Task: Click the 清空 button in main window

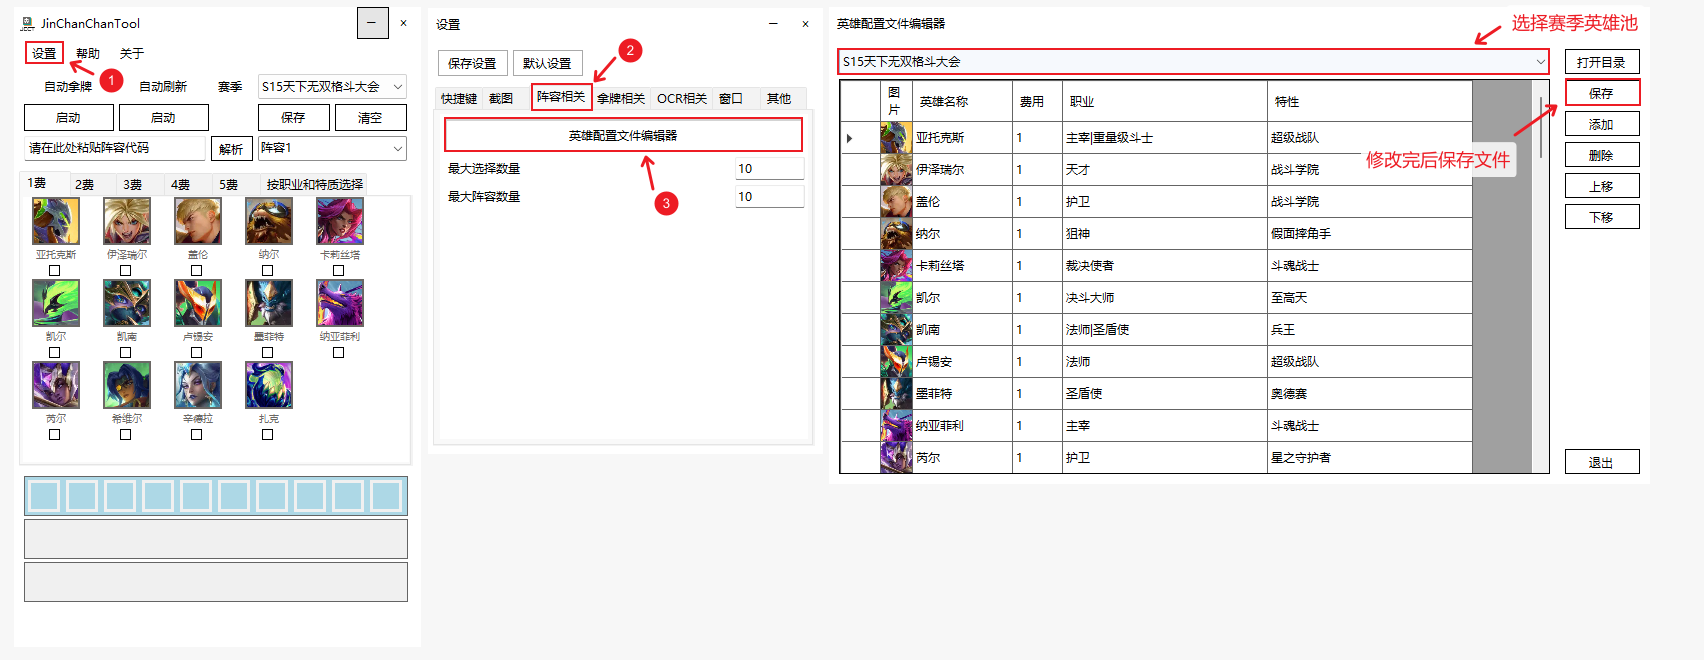Action: (370, 118)
